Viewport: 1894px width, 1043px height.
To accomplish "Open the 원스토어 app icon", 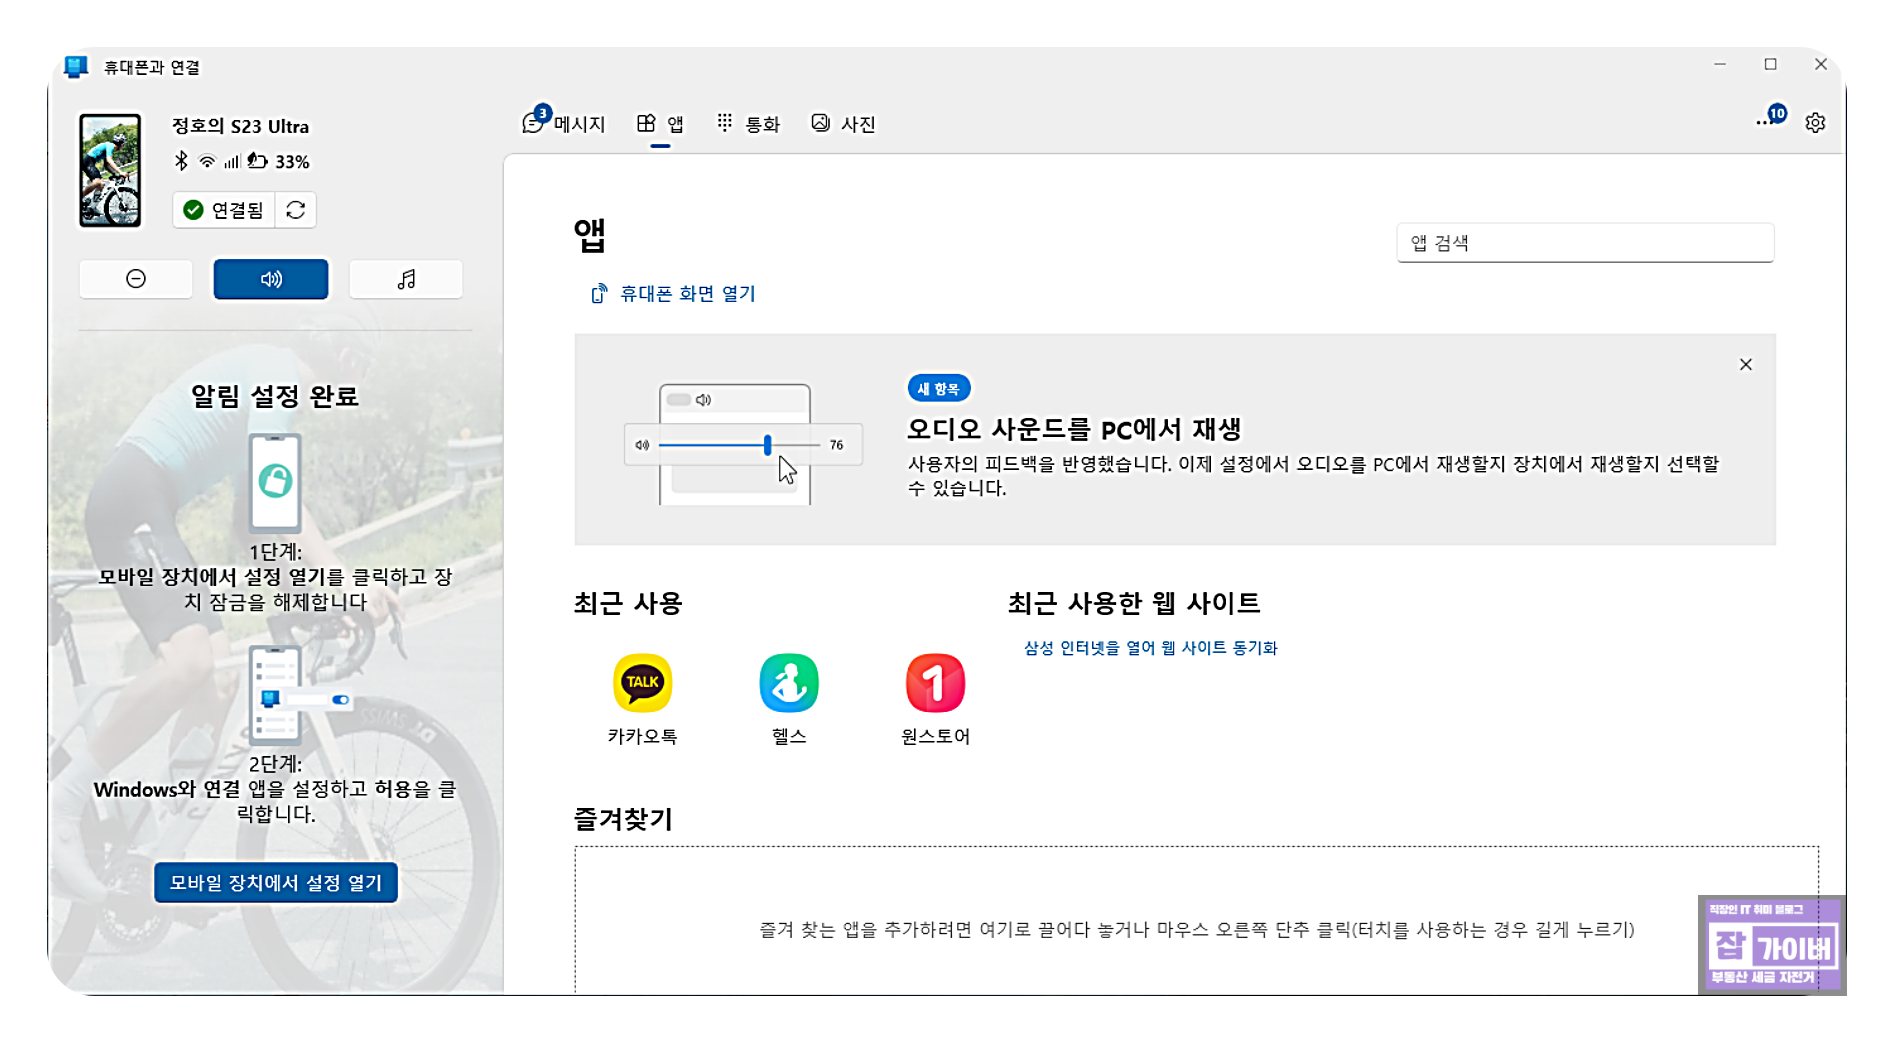I will point(935,683).
